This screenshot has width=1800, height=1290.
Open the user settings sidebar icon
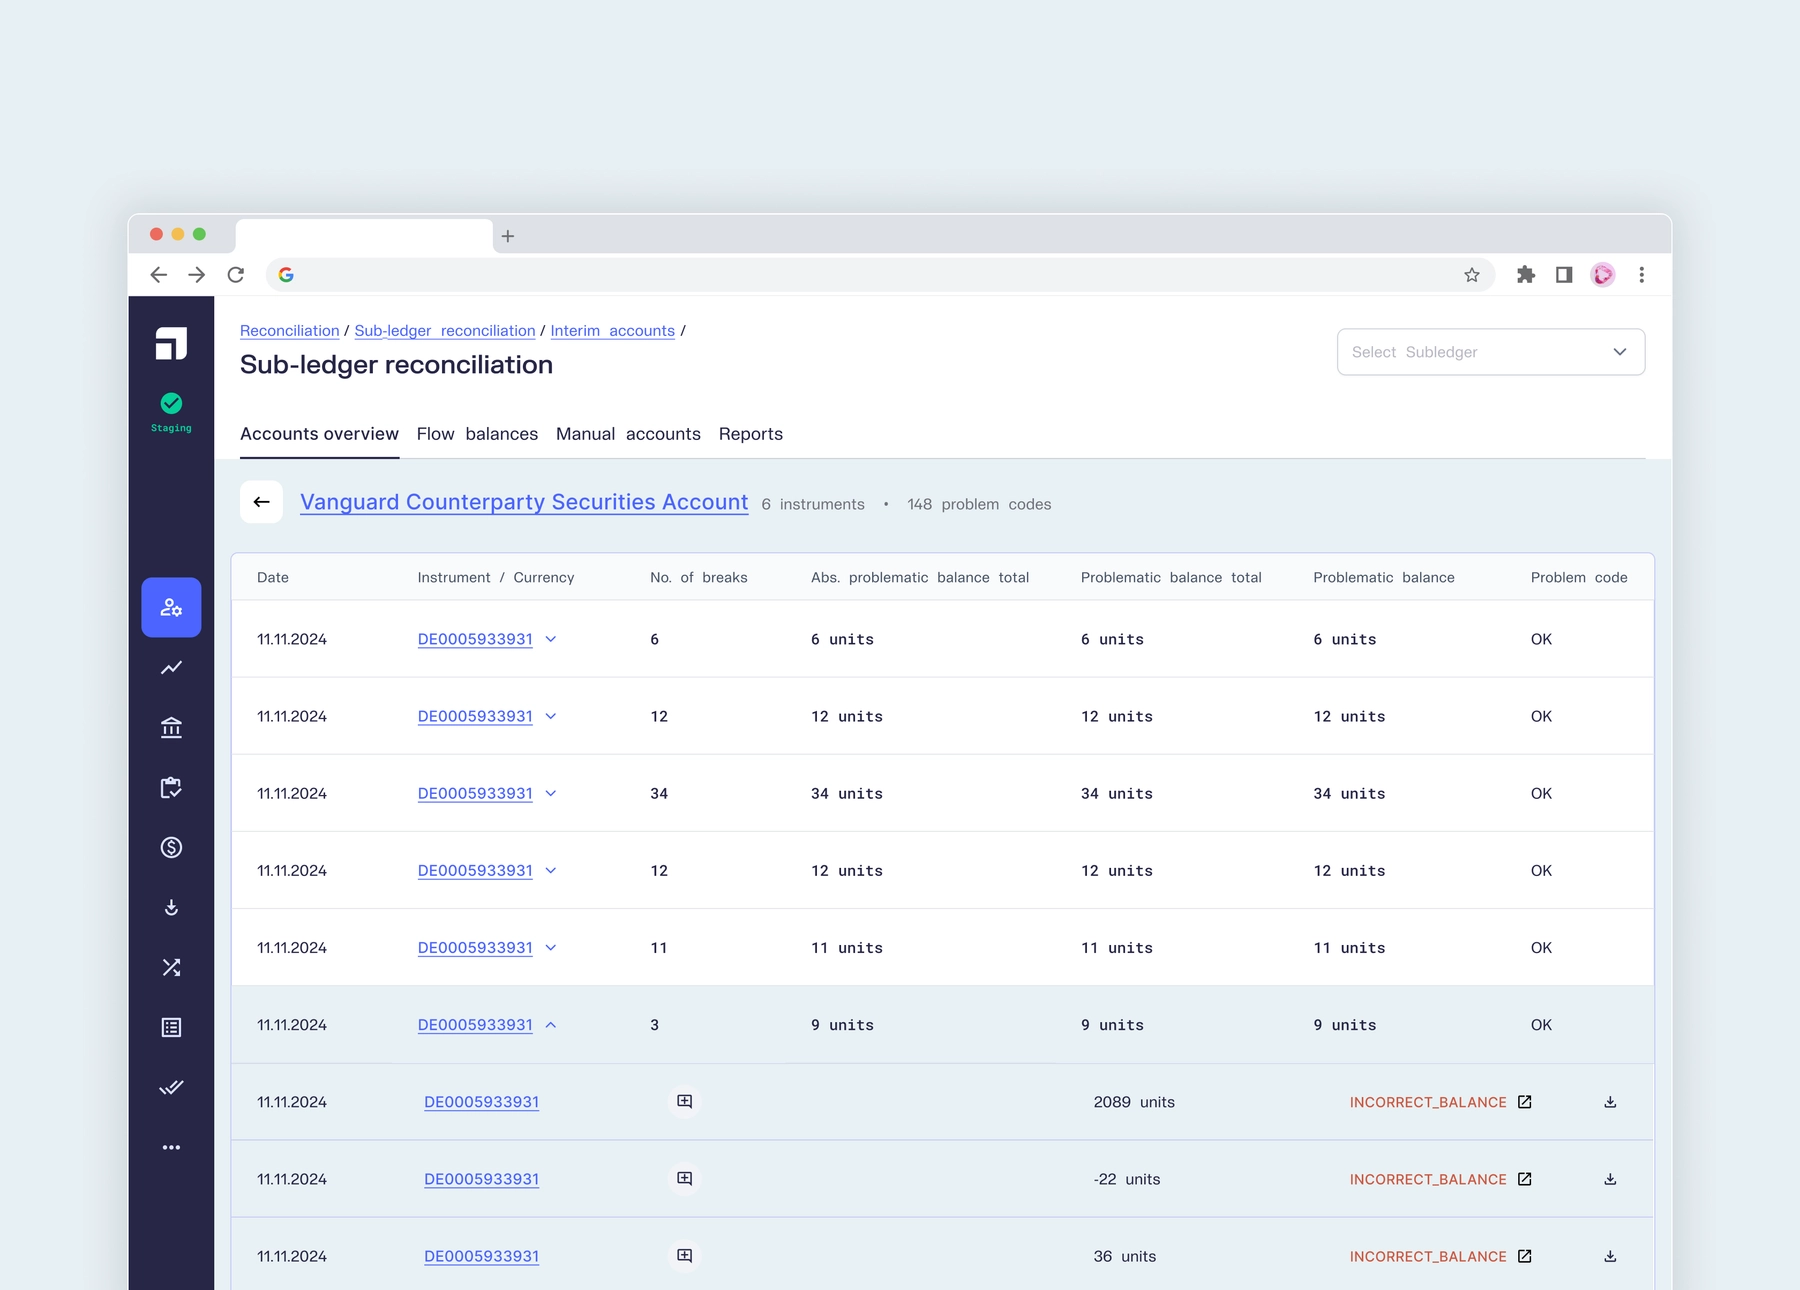171,607
